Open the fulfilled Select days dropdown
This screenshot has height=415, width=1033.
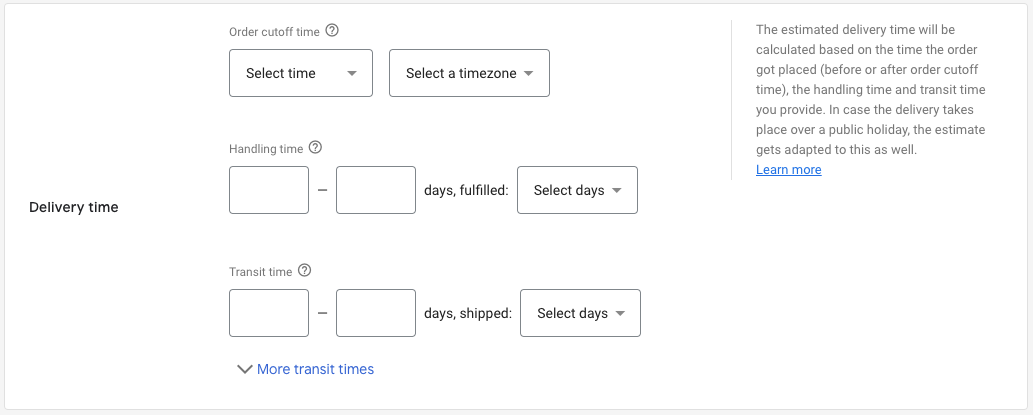click(x=577, y=190)
